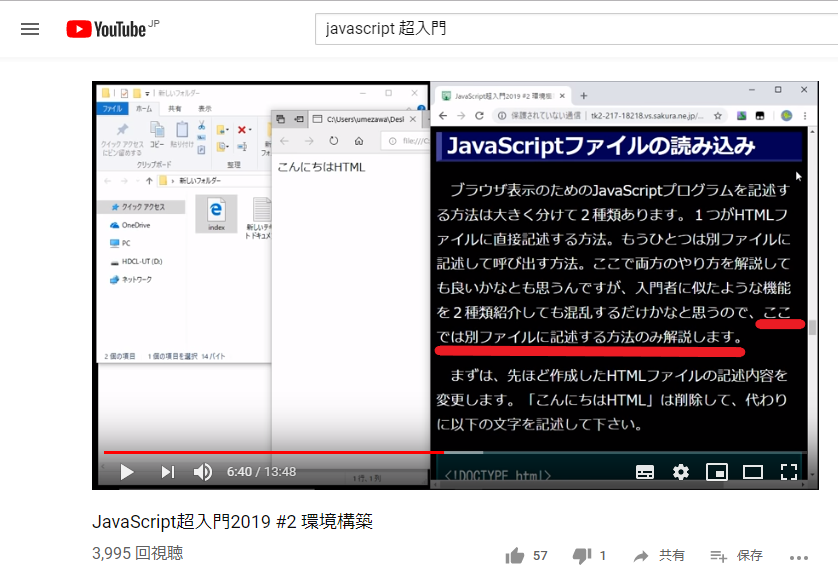Skip to the next video
Image resolution: width=838 pixels, height=576 pixels.
[168, 472]
